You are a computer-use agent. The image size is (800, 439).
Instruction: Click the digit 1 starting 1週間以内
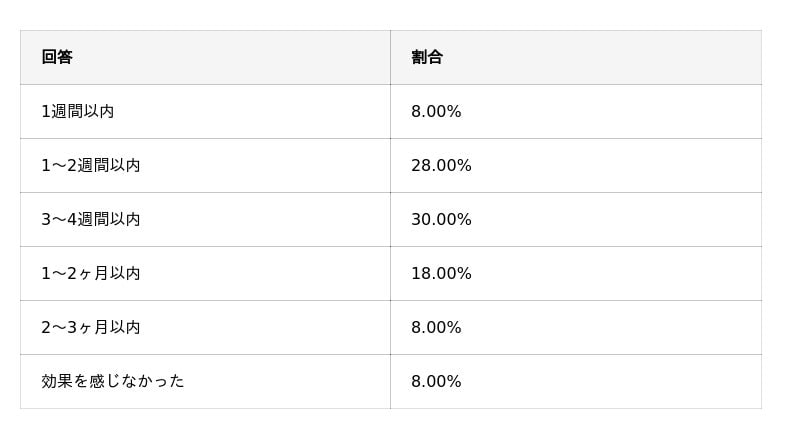coord(45,112)
